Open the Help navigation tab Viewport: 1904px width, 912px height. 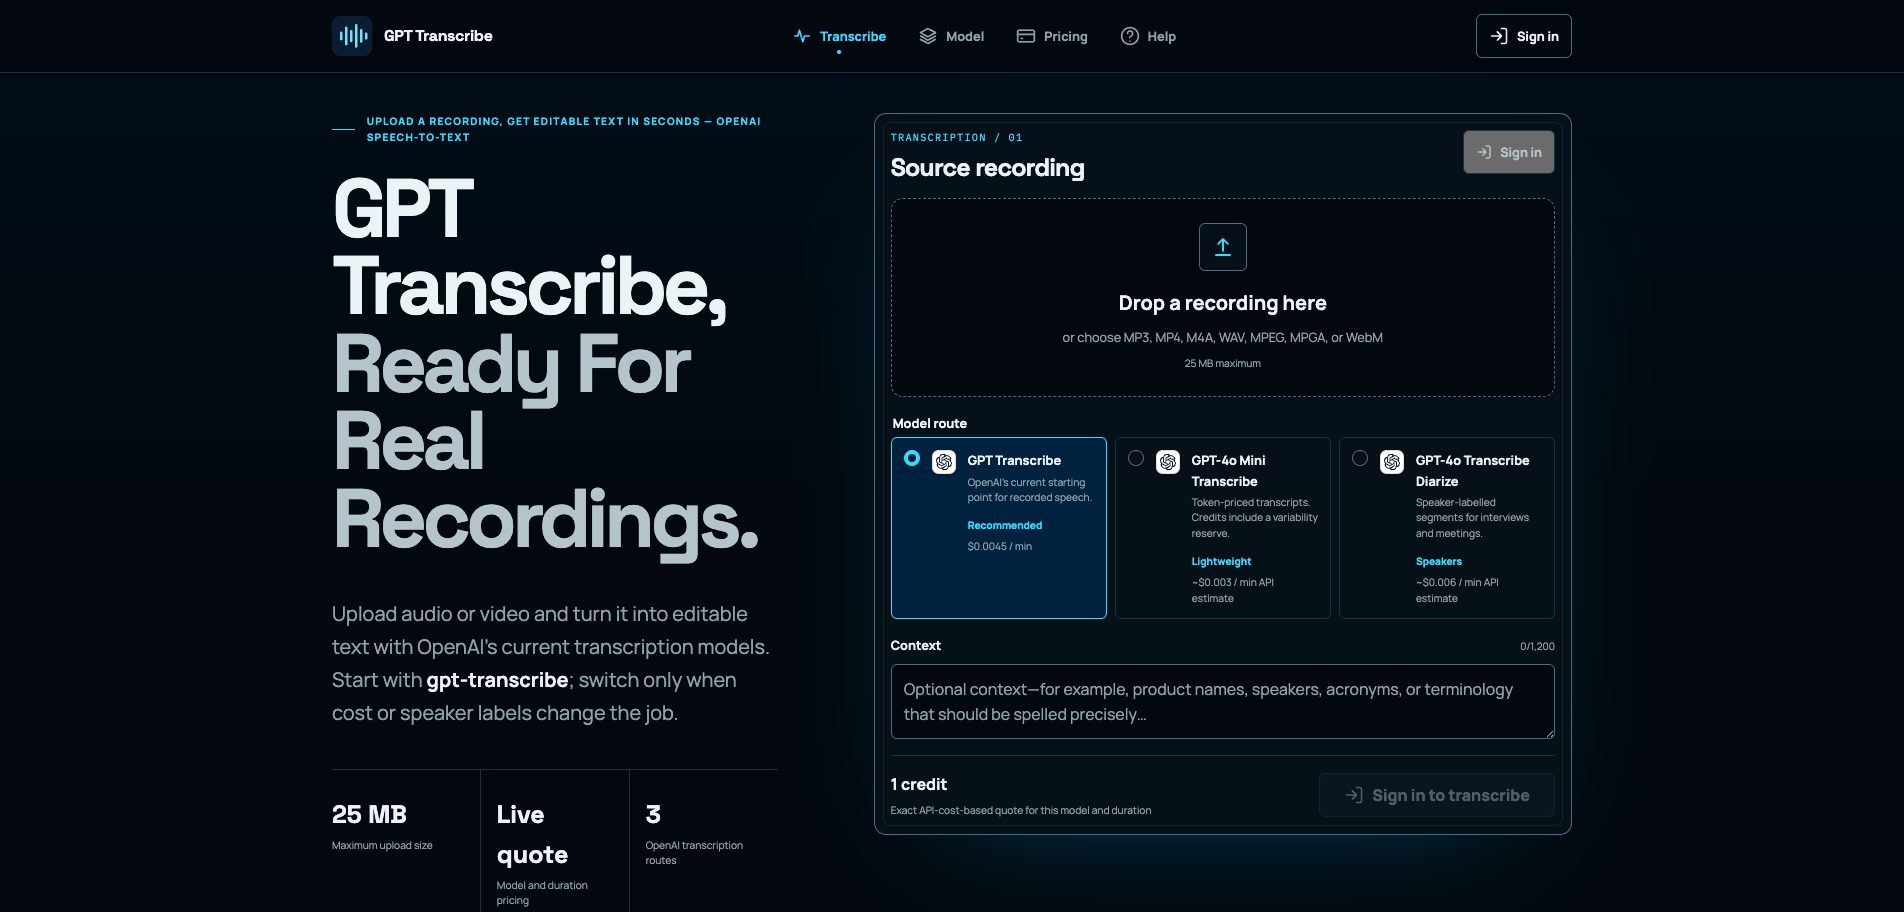[x=1148, y=36]
